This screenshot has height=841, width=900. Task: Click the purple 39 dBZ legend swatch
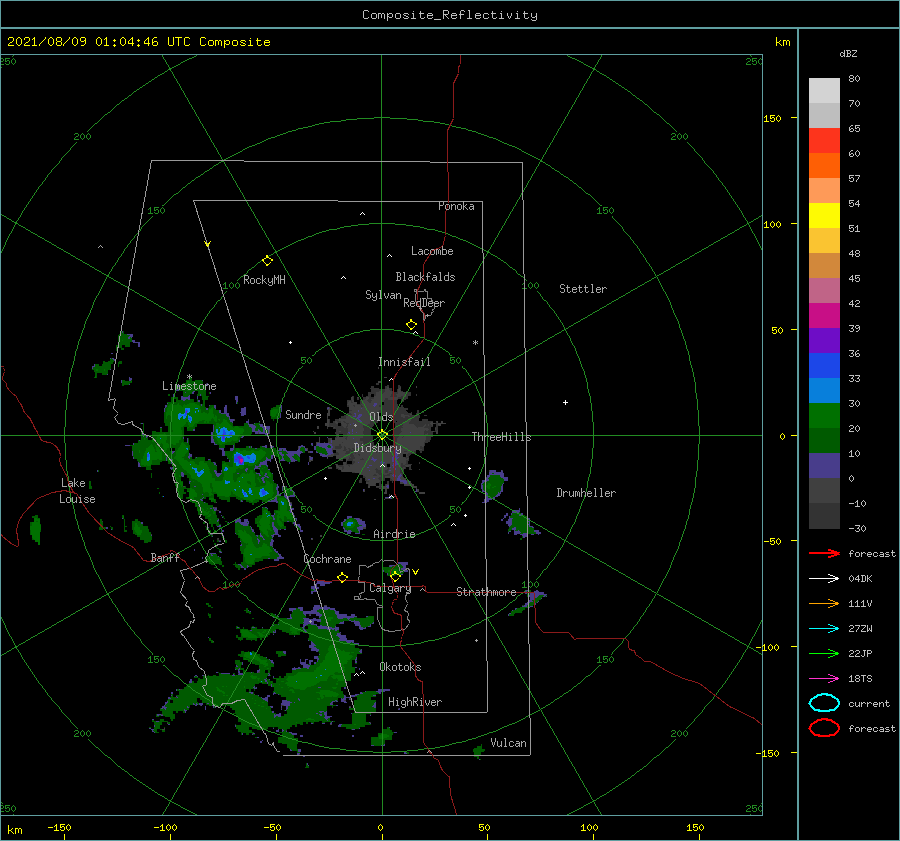pyautogui.click(x=824, y=340)
